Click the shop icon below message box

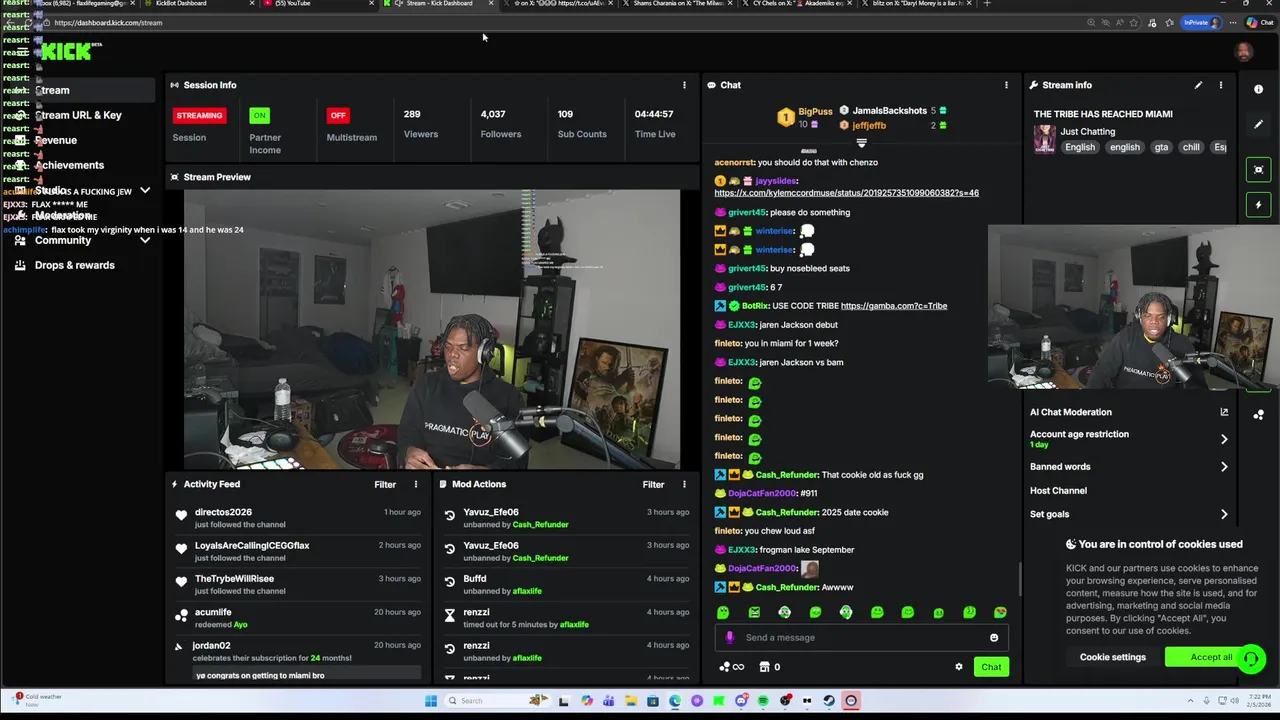tap(764, 667)
